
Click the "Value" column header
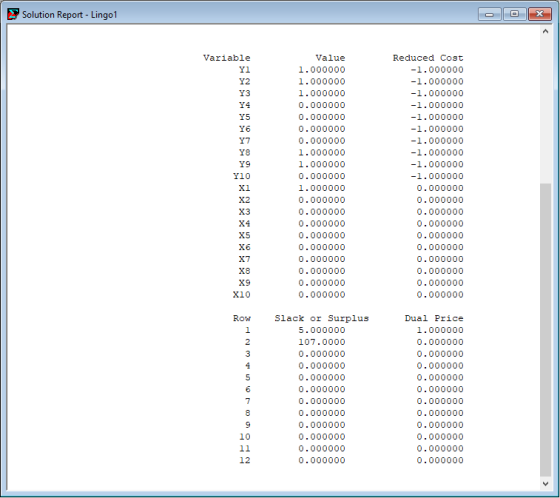click(x=330, y=58)
